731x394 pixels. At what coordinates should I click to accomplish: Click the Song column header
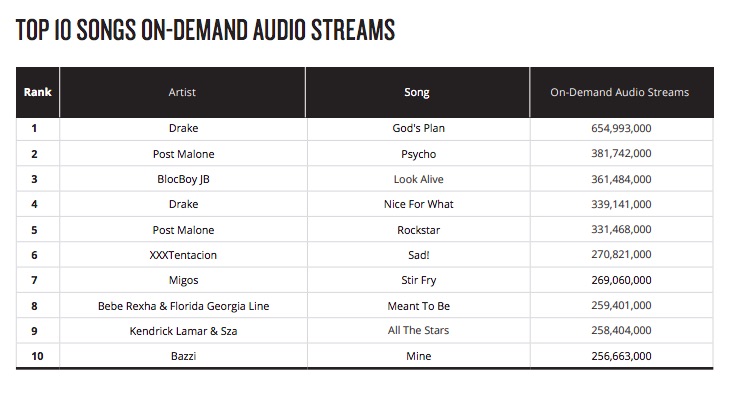tap(417, 92)
